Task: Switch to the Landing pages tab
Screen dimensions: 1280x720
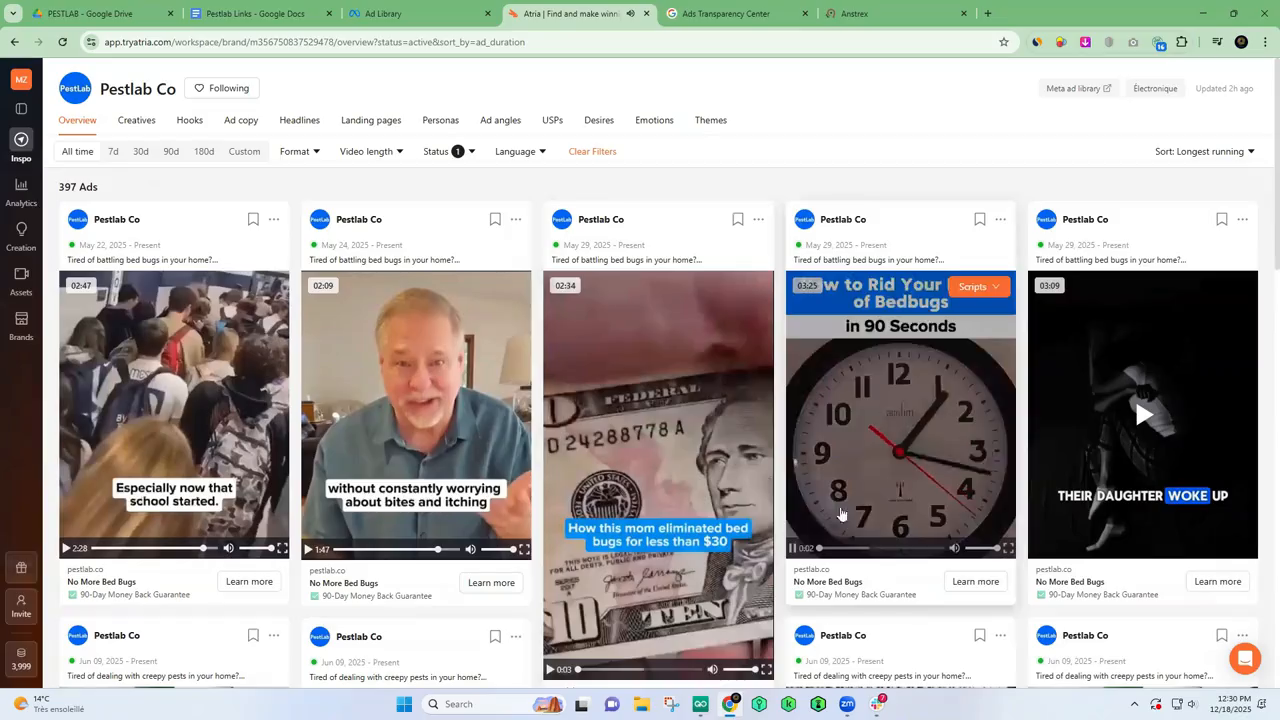Action: click(371, 120)
